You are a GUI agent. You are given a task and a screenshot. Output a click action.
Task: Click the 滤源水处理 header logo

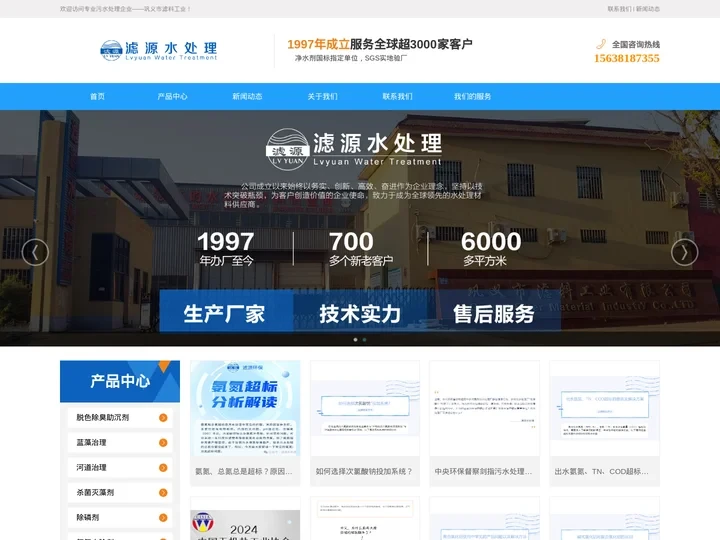158,51
